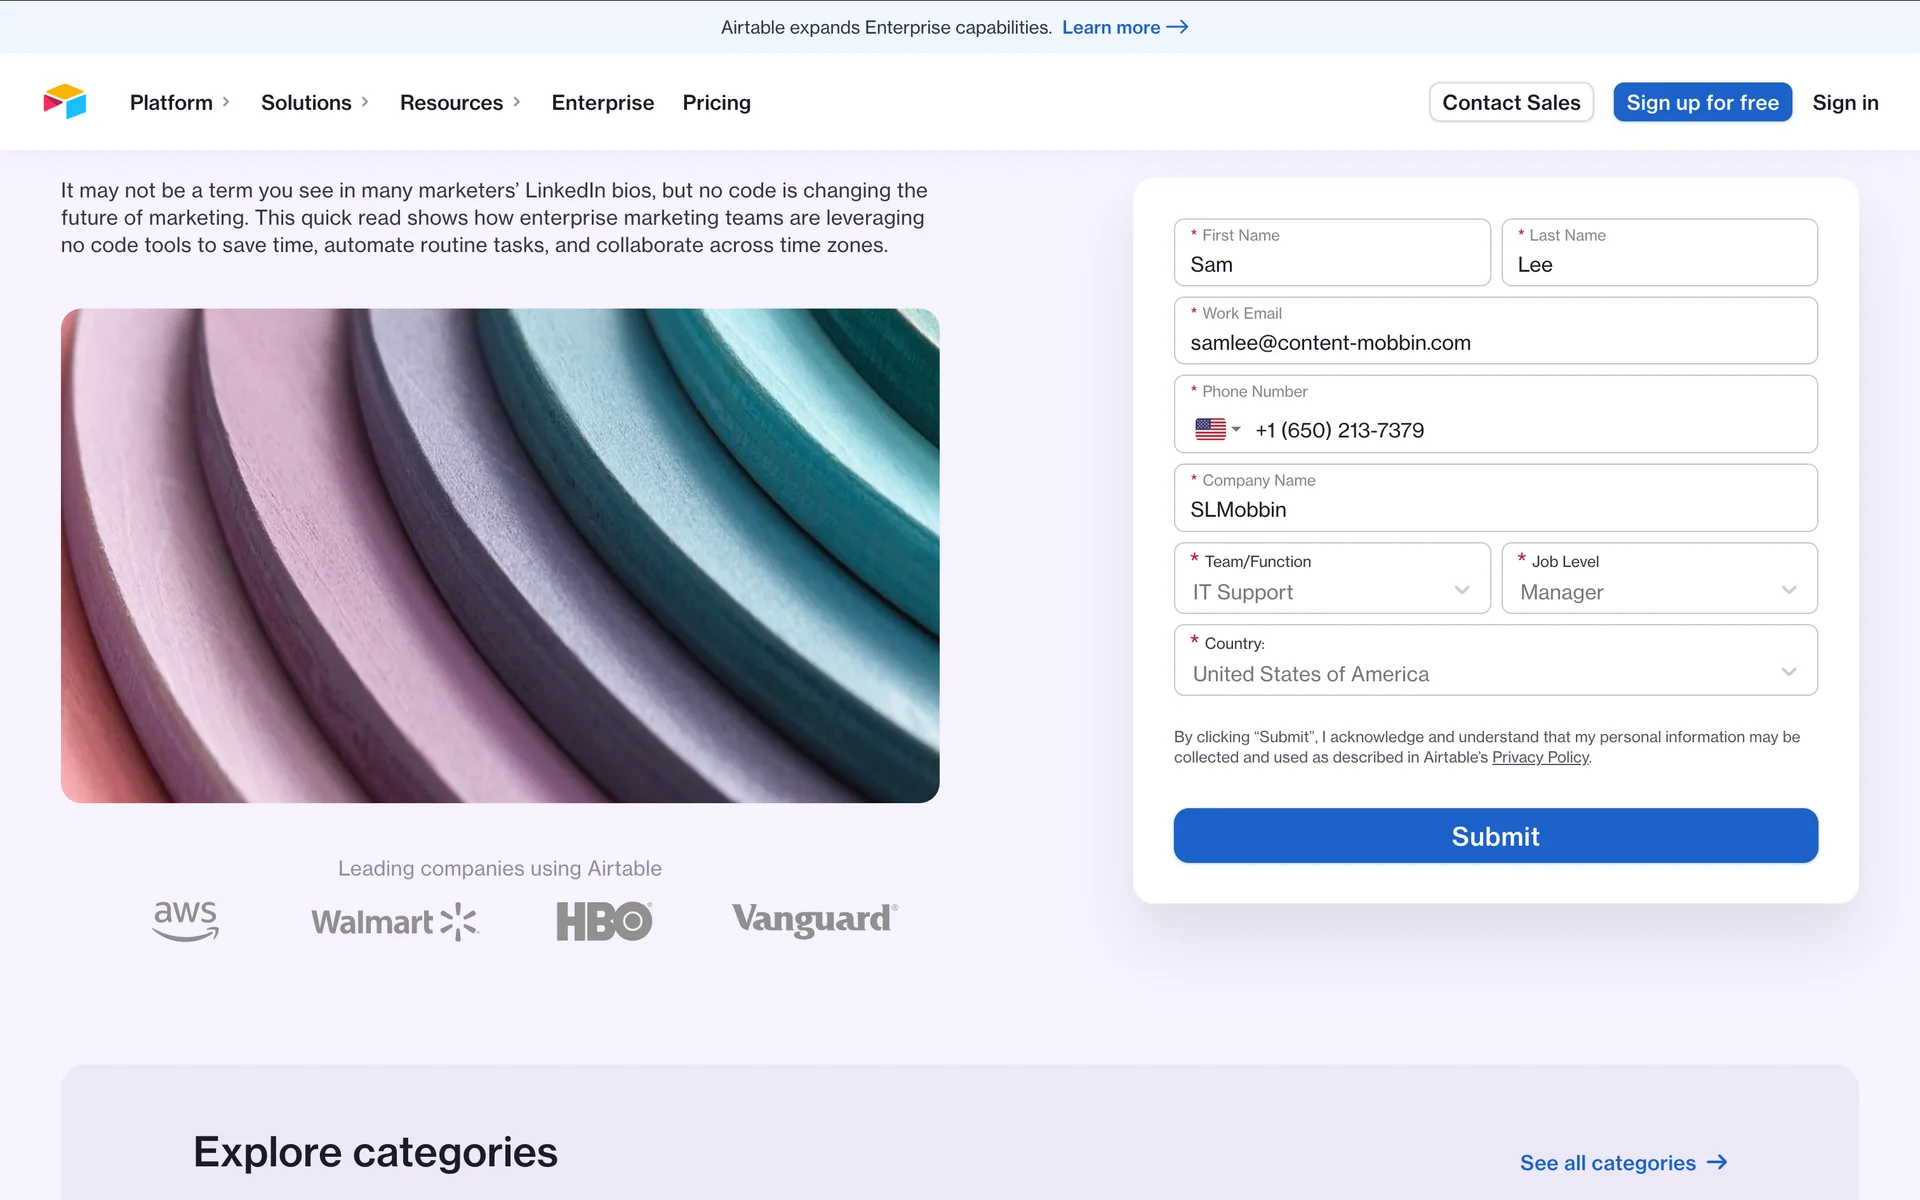The image size is (1920, 1200).
Task: Open the US flag country code selector
Action: tap(1217, 430)
